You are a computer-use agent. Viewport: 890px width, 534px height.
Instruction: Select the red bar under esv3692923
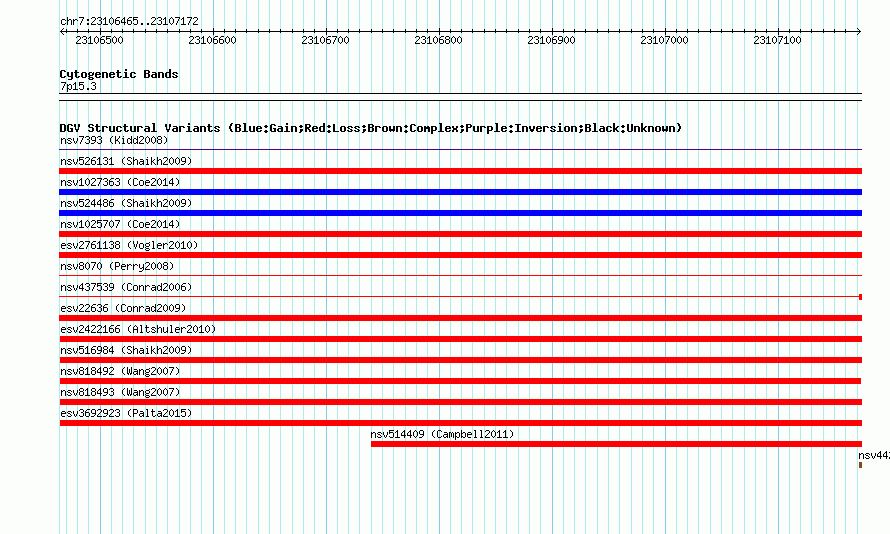click(460, 423)
